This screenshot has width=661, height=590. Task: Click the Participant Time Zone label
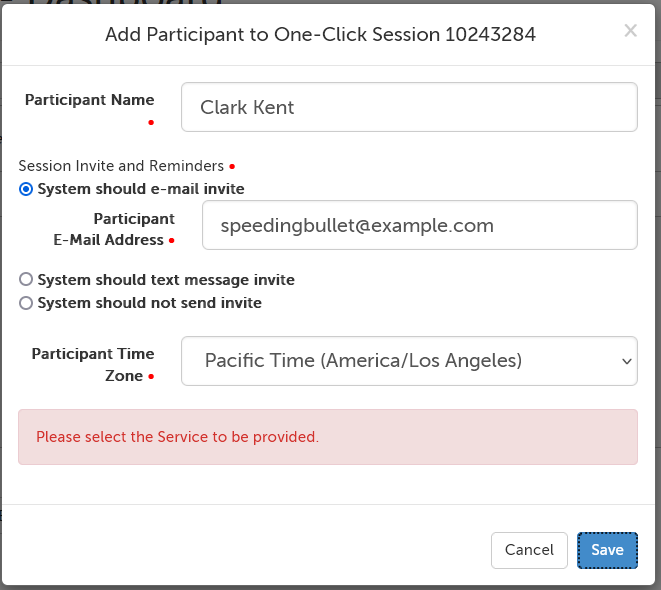(92, 364)
